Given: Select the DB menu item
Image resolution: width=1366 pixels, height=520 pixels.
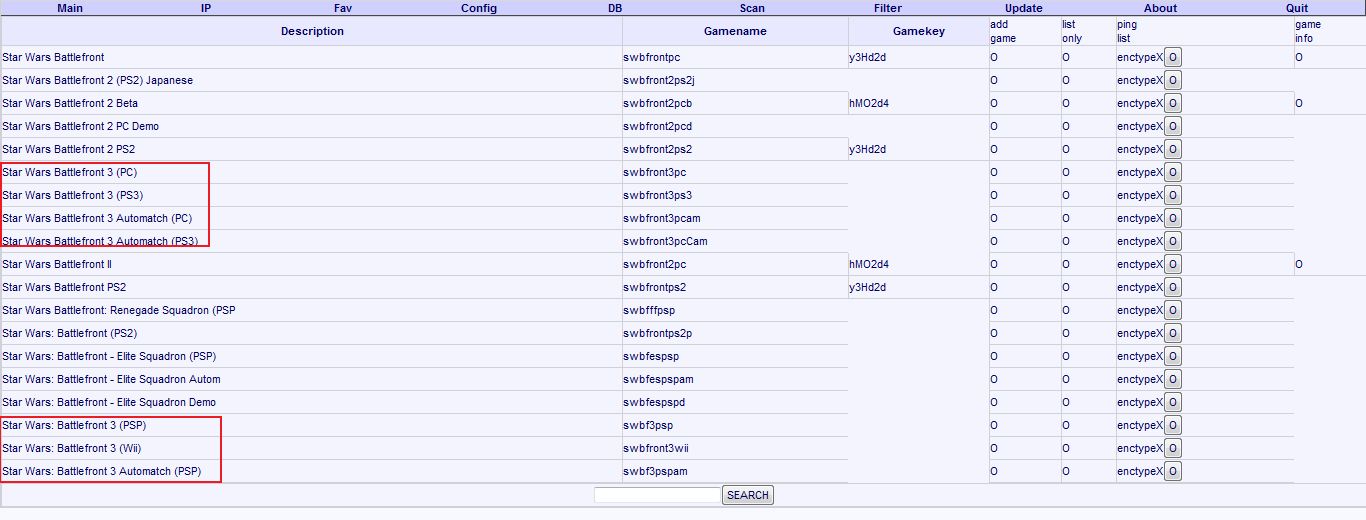Looking at the screenshot, I should [616, 8].
